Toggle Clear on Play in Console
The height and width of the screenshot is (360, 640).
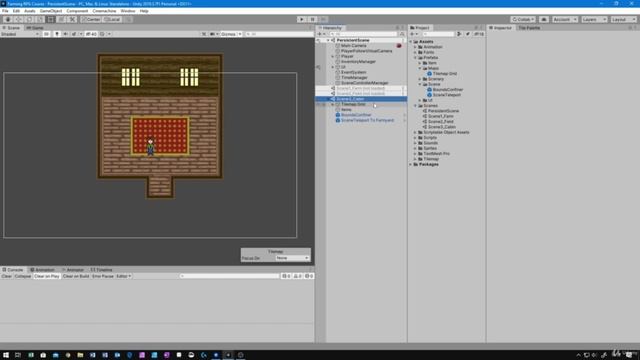coord(47,276)
